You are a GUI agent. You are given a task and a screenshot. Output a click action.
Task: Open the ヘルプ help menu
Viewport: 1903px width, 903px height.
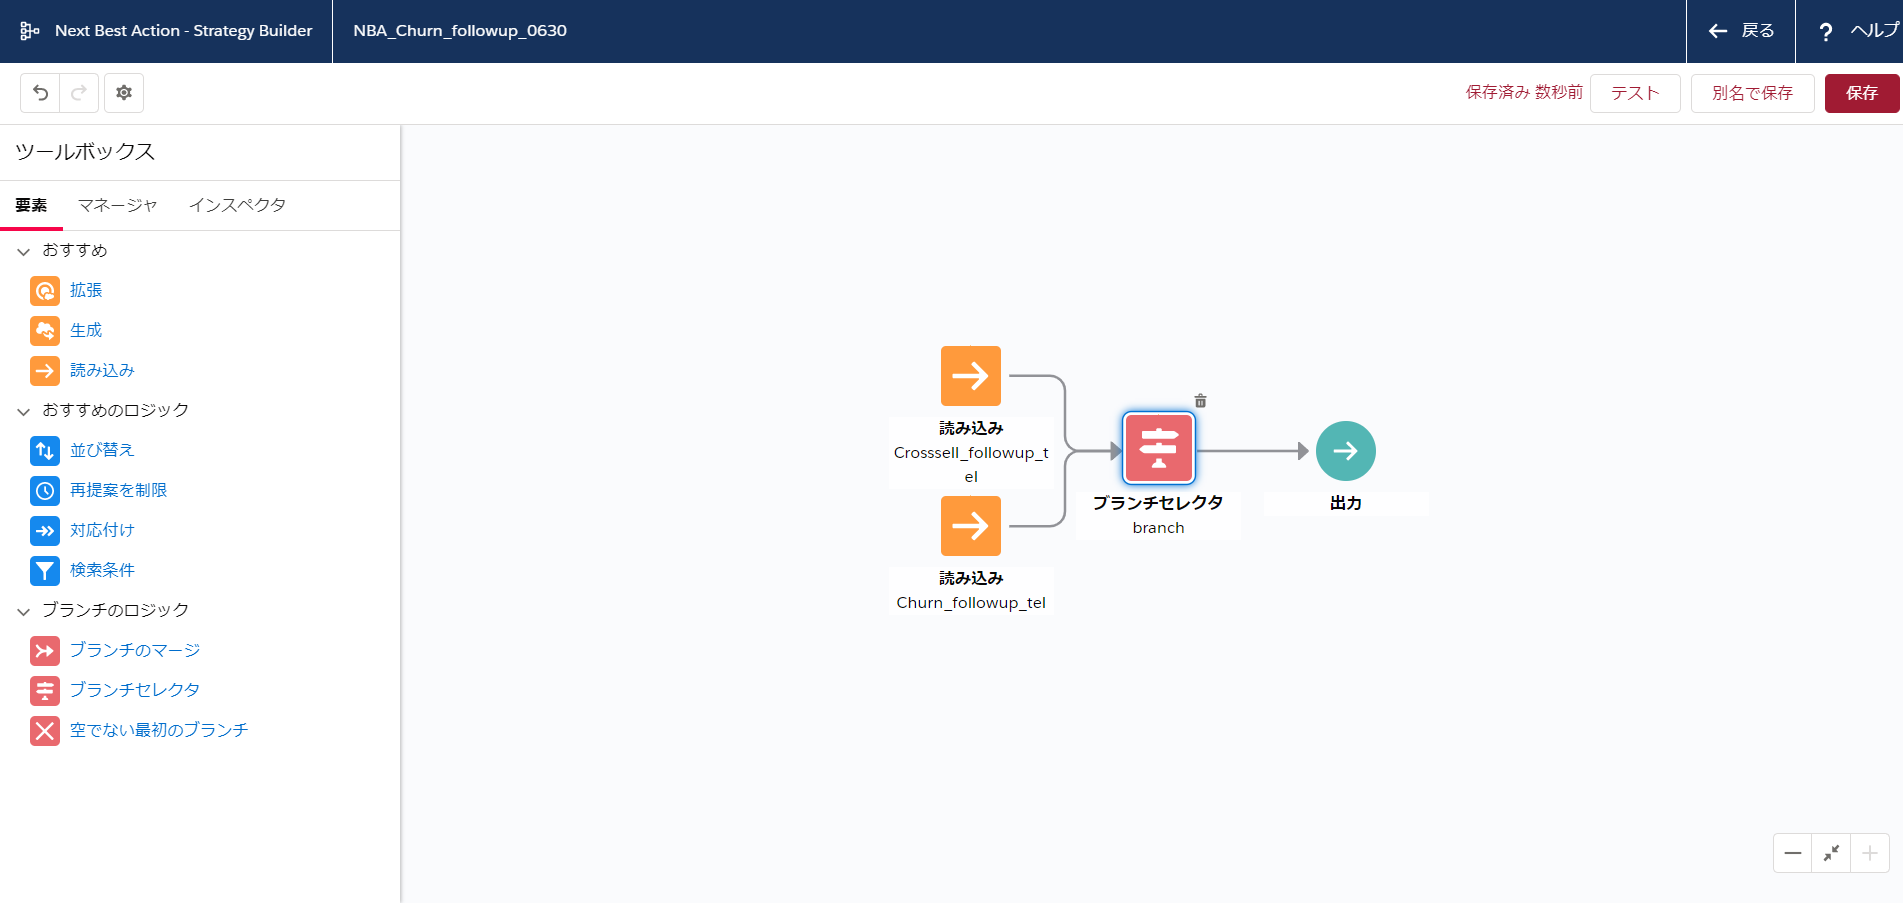point(1850,31)
